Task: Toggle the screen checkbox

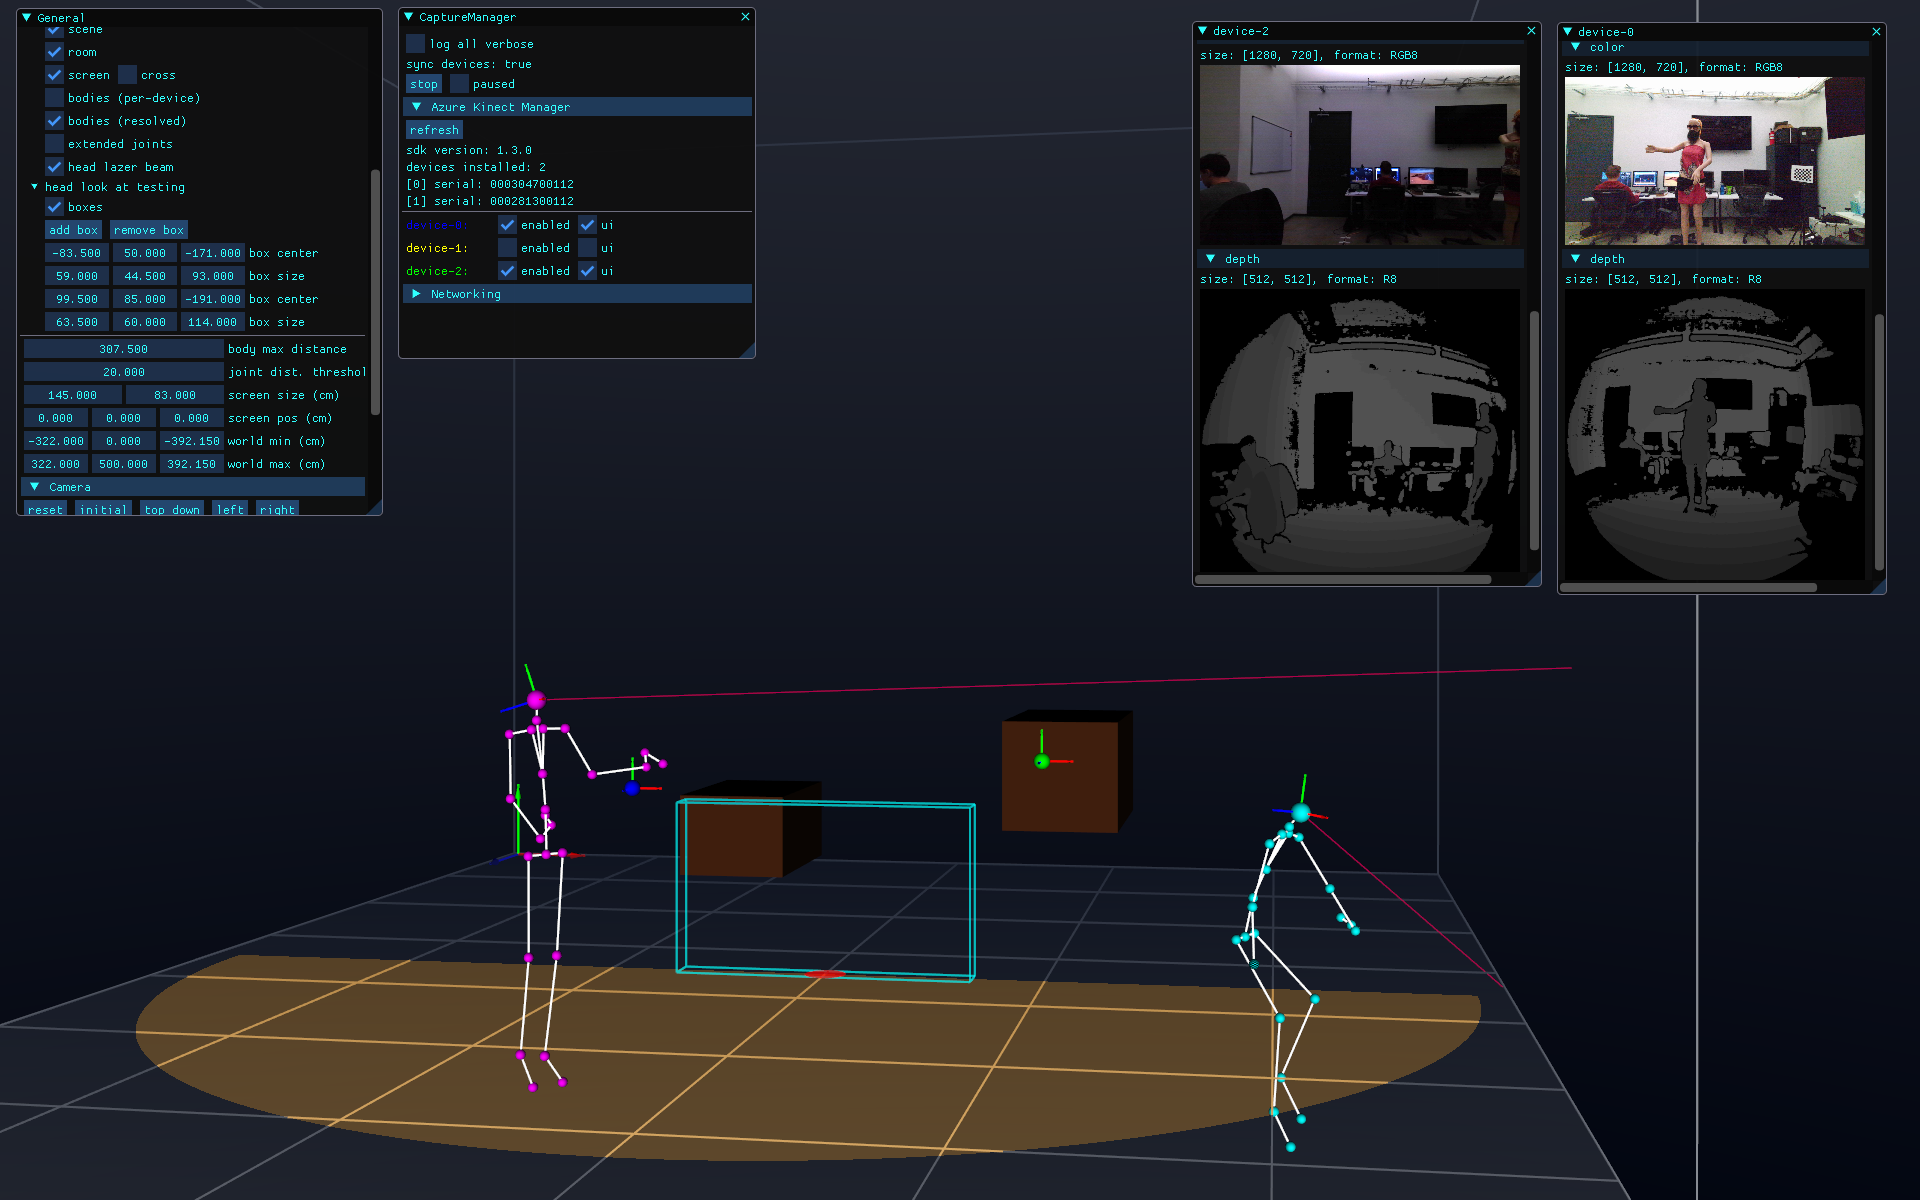Action: pos(54,75)
